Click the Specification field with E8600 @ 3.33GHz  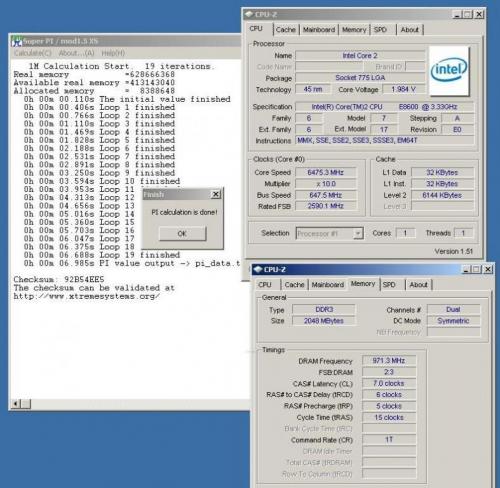(385, 107)
